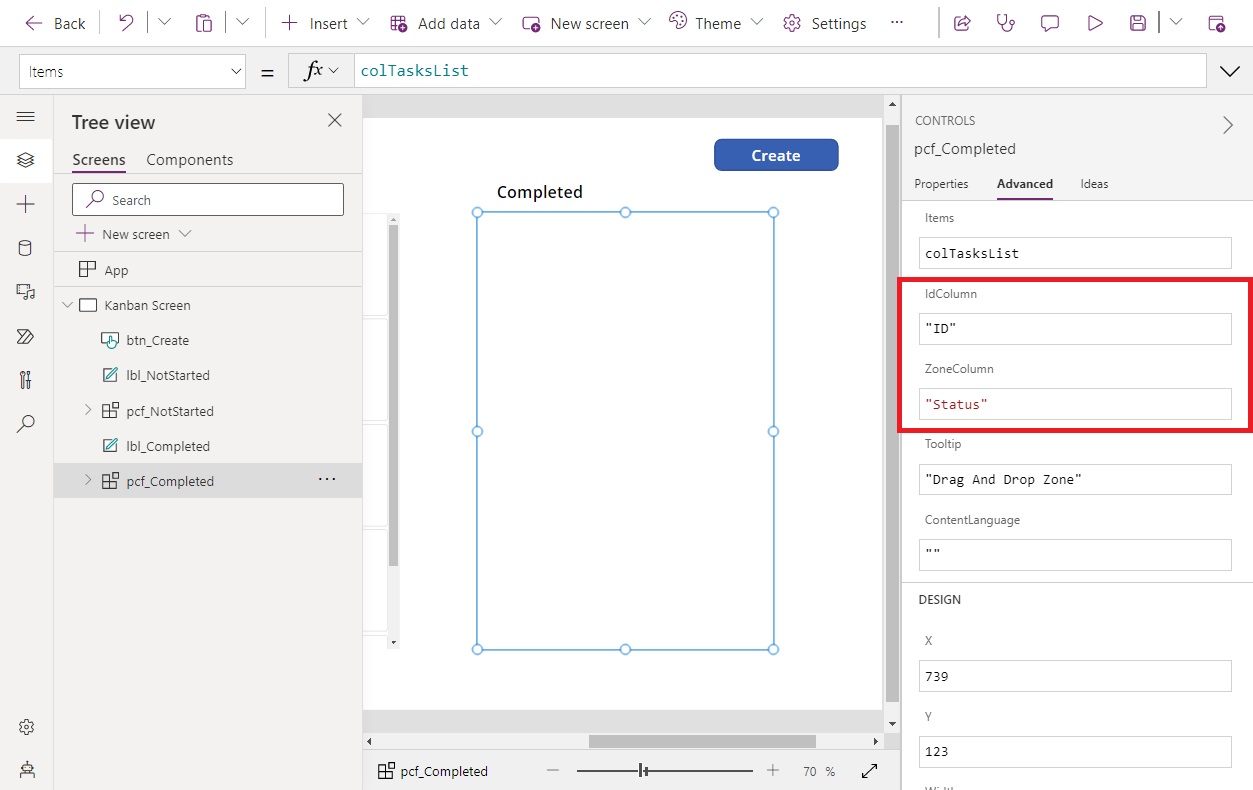The width and height of the screenshot is (1253, 790).
Task: Share the app via the share icon
Action: pyautogui.click(x=961, y=22)
